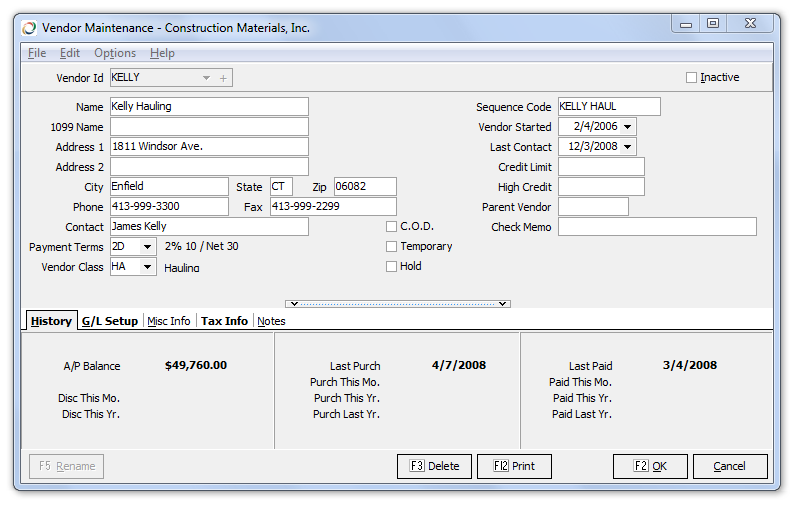Open the Vendor Id dropdown
Viewport: 793px width, 506px height.
click(x=206, y=78)
